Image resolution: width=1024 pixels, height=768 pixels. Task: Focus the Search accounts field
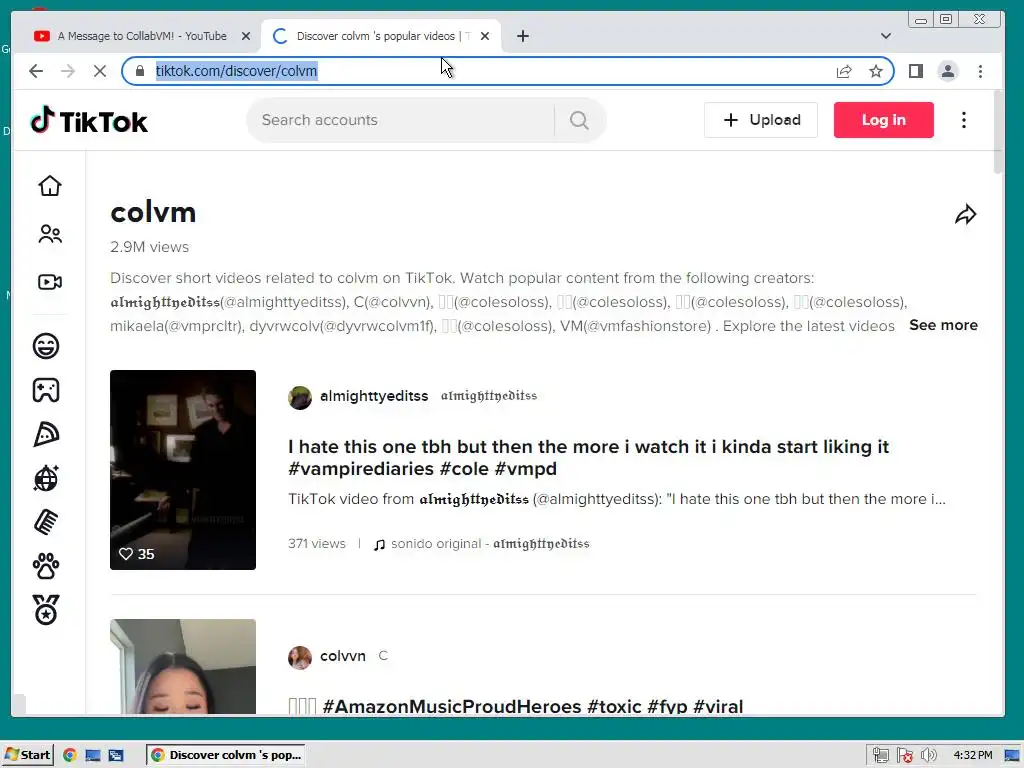400,120
